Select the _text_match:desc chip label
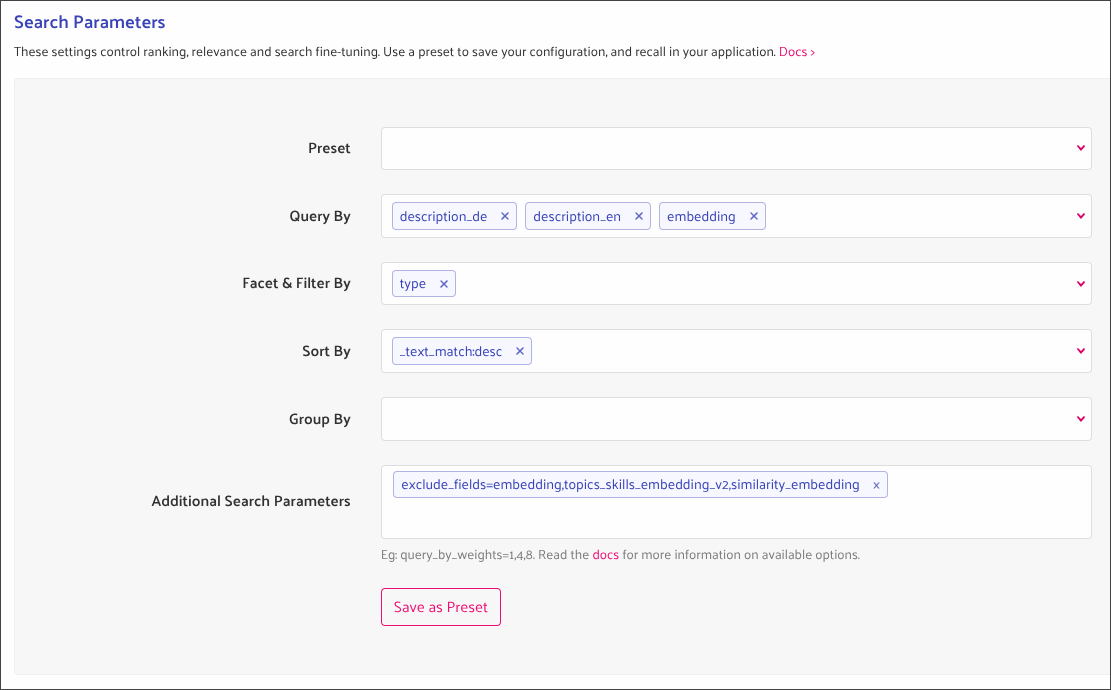Image resolution: width=1111 pixels, height=690 pixels. click(x=449, y=351)
